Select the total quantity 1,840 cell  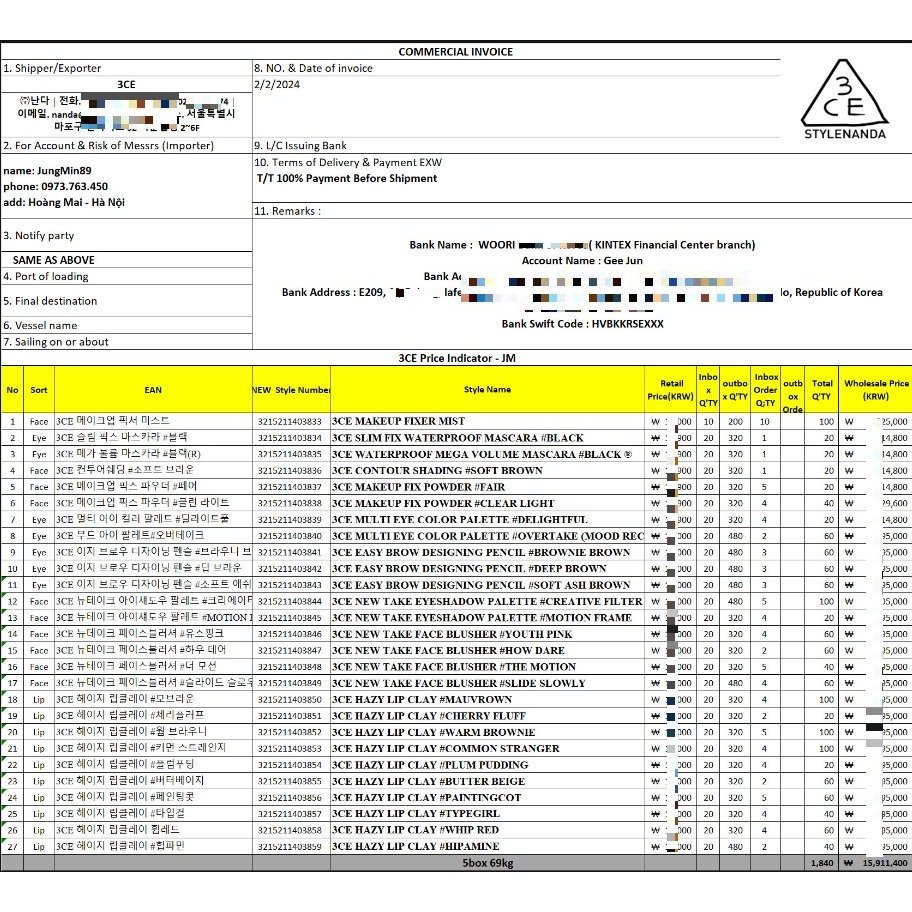pyautogui.click(x=821, y=863)
